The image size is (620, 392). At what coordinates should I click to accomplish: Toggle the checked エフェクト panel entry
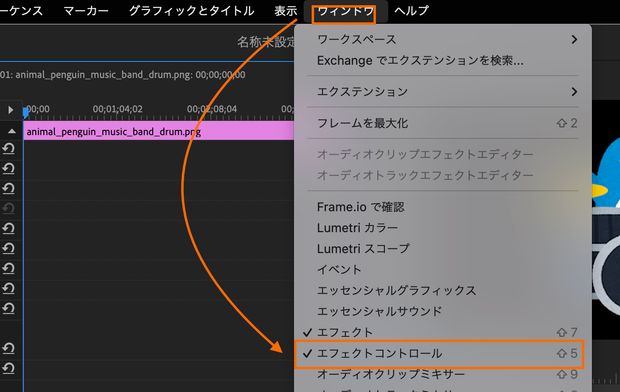pyautogui.click(x=443, y=332)
